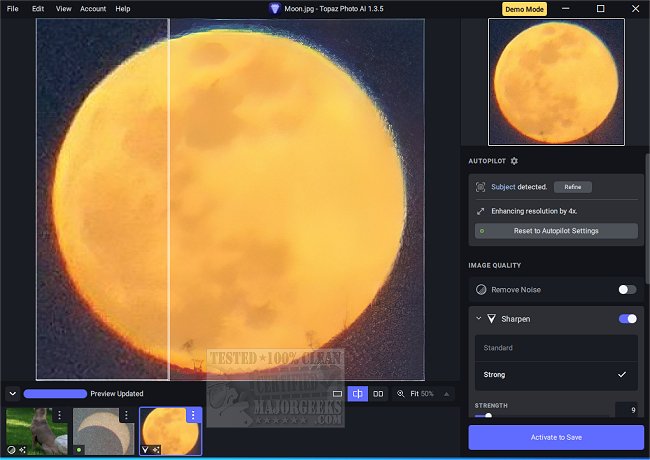Open options menu on dog thumbnail
650x460 pixels.
pyautogui.click(x=60, y=414)
